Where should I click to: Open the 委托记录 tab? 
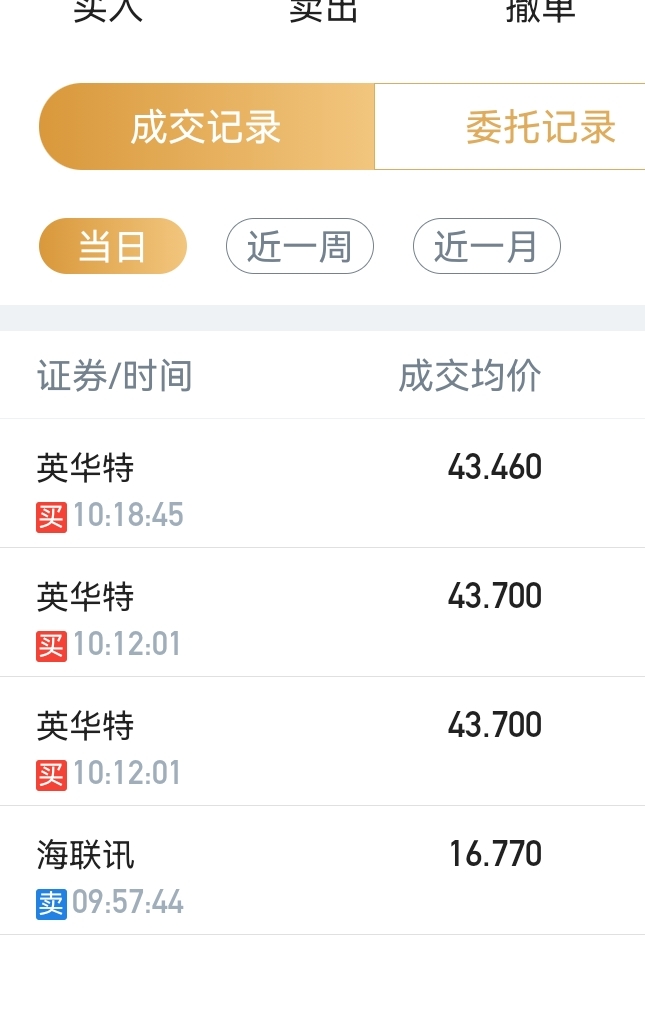pyautogui.click(x=510, y=127)
